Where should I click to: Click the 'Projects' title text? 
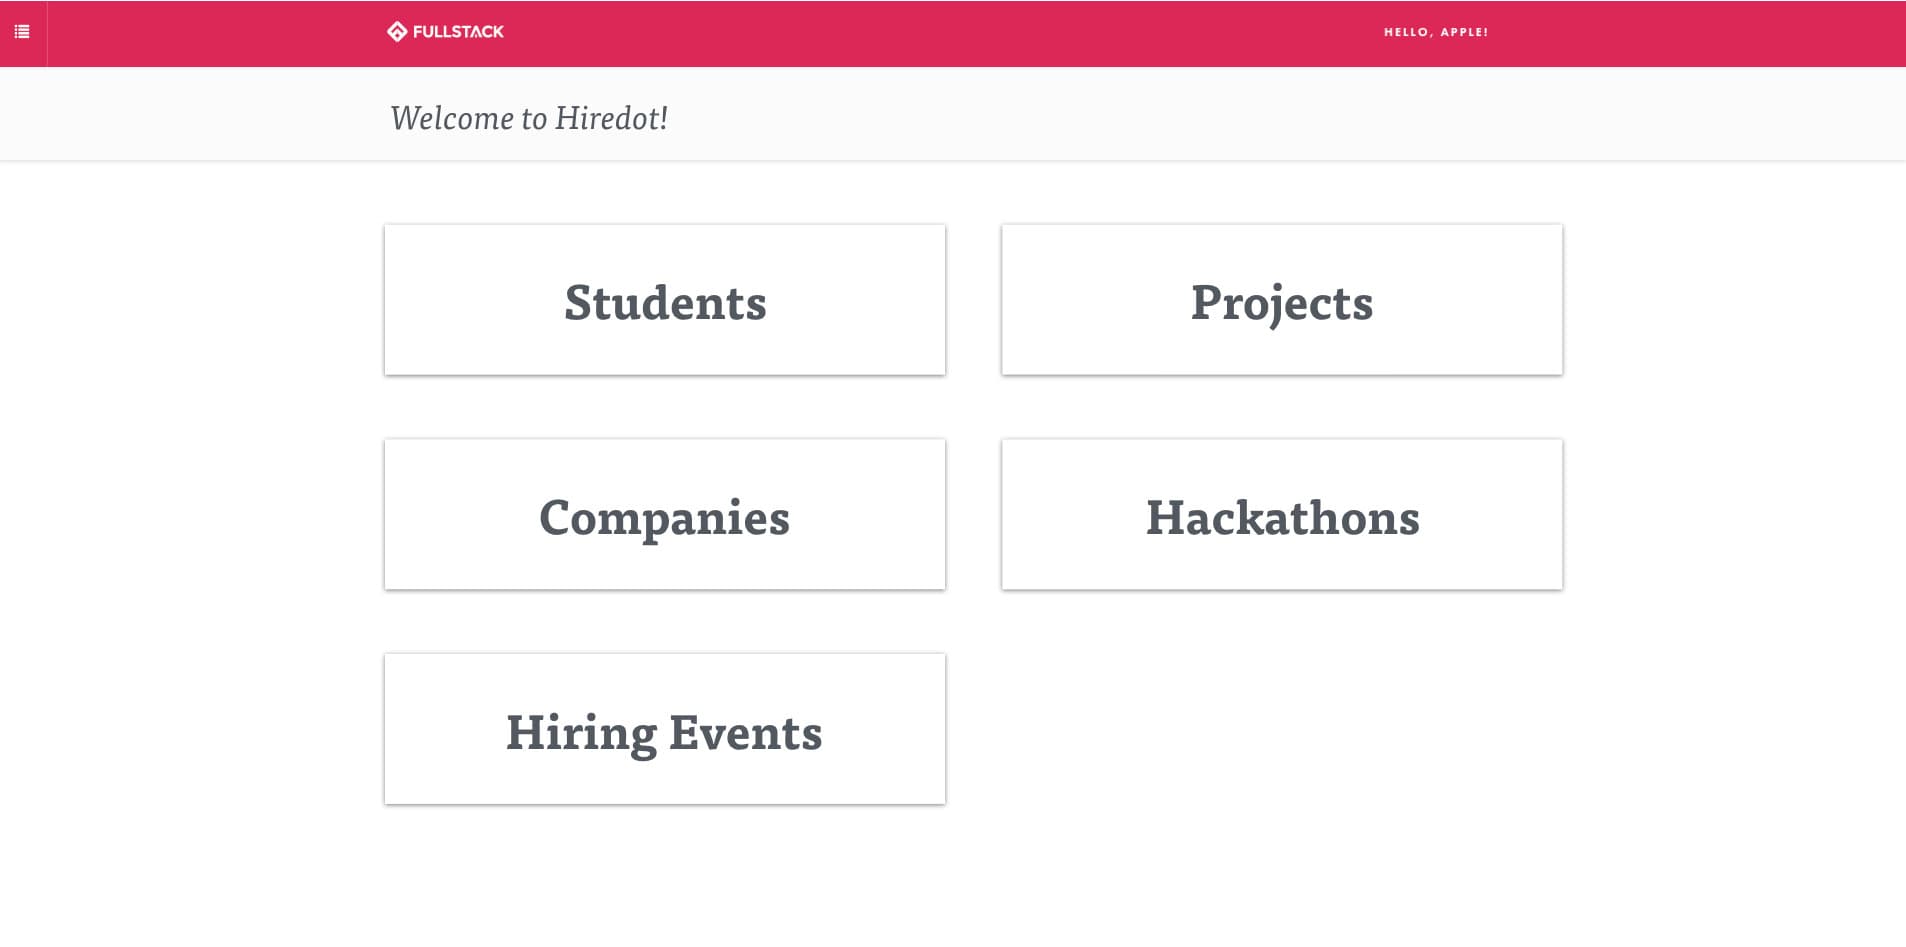1281,302
